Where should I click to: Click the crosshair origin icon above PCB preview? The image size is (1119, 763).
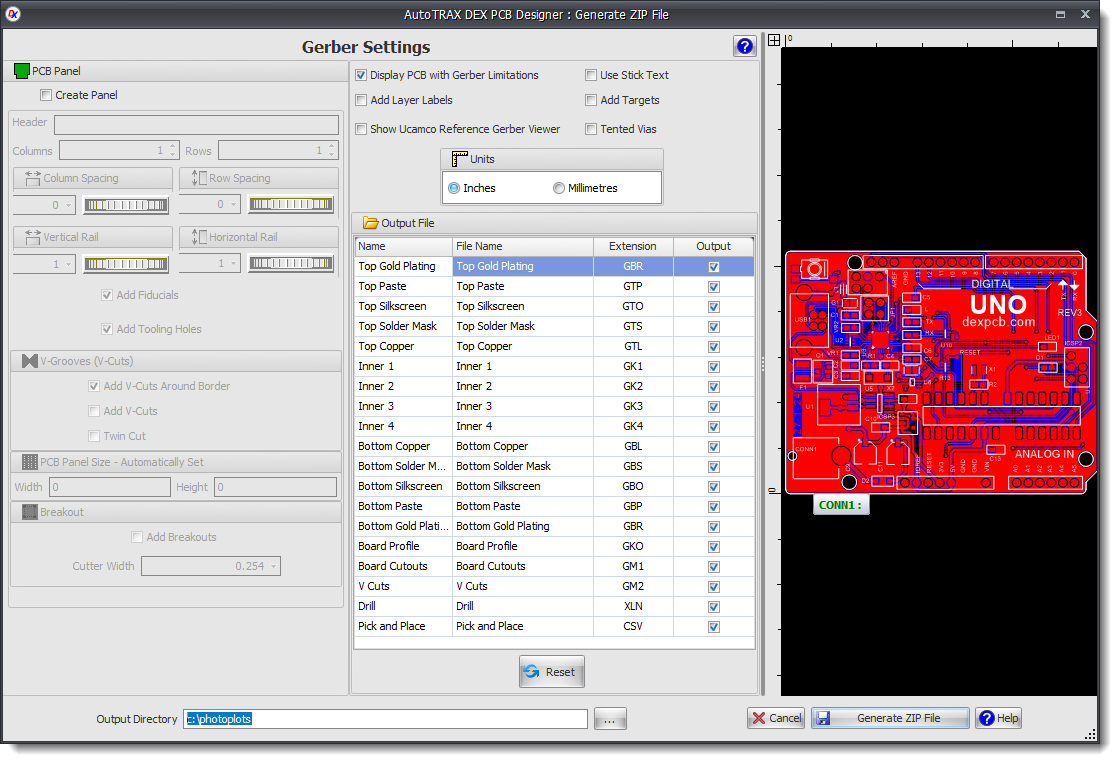[774, 40]
